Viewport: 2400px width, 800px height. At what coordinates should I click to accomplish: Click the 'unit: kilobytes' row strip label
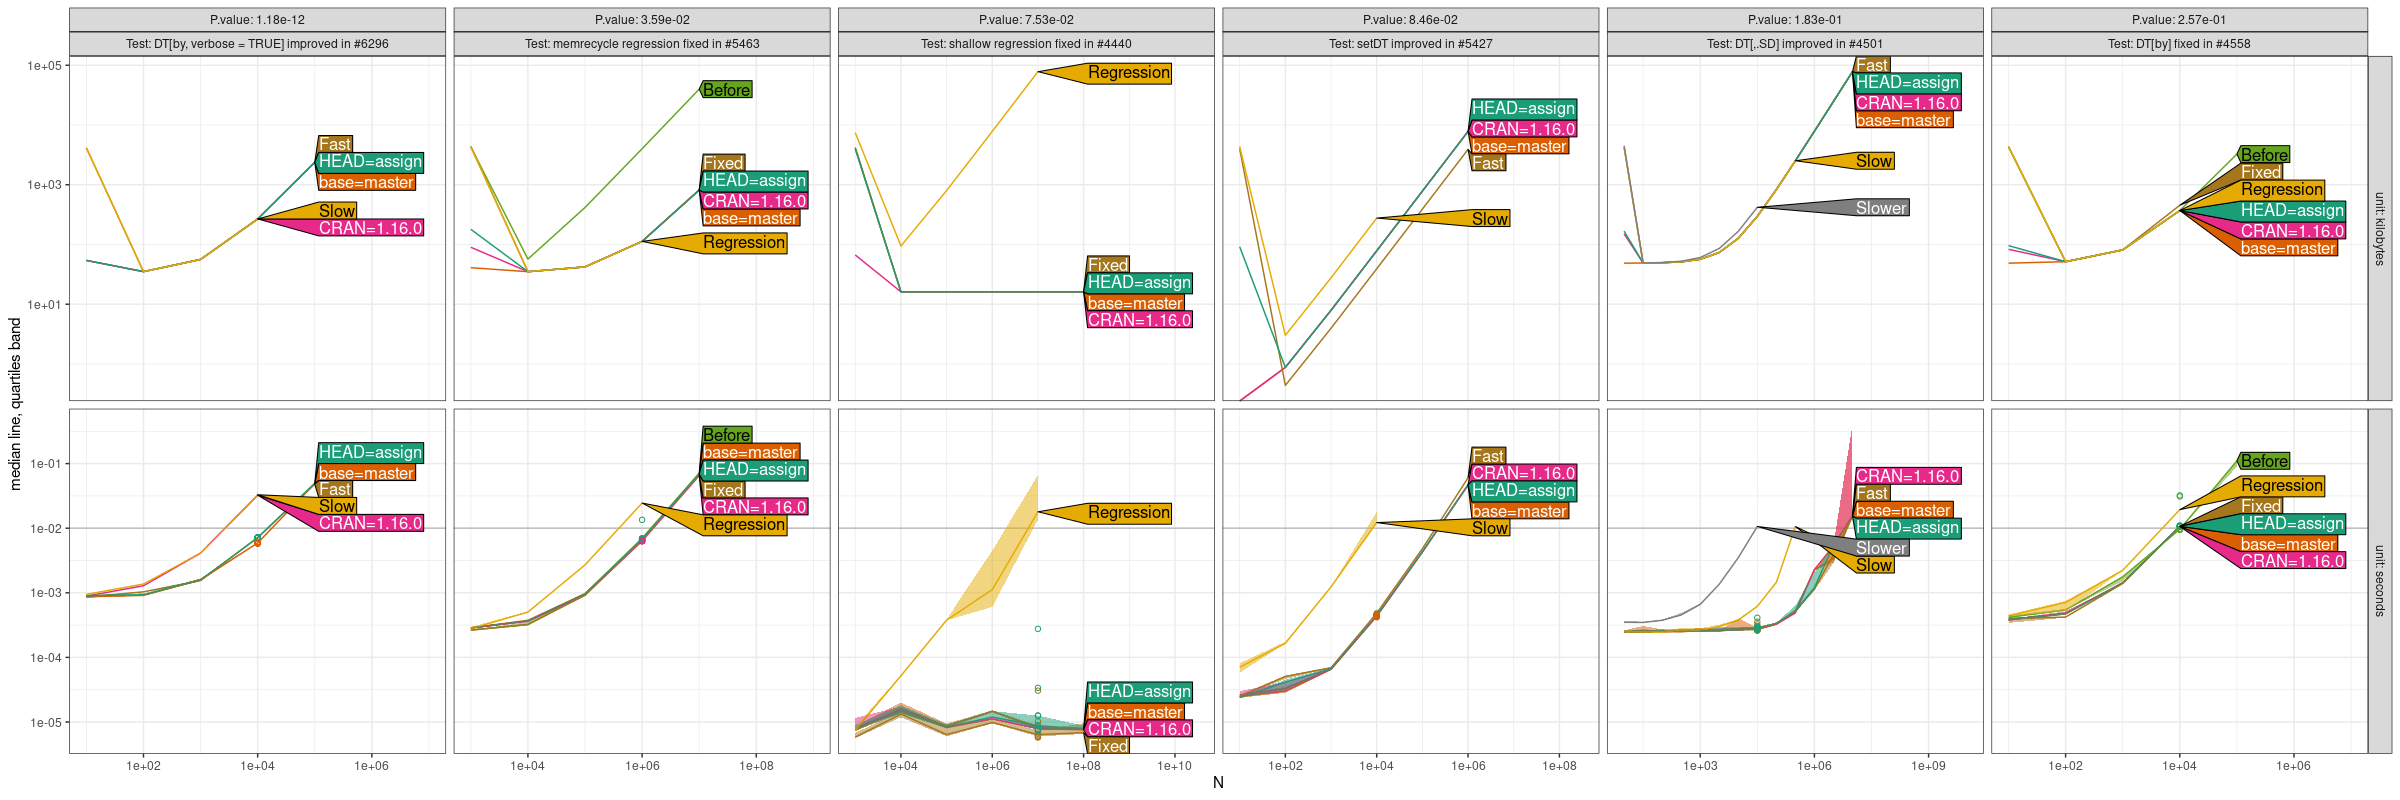[2380, 229]
